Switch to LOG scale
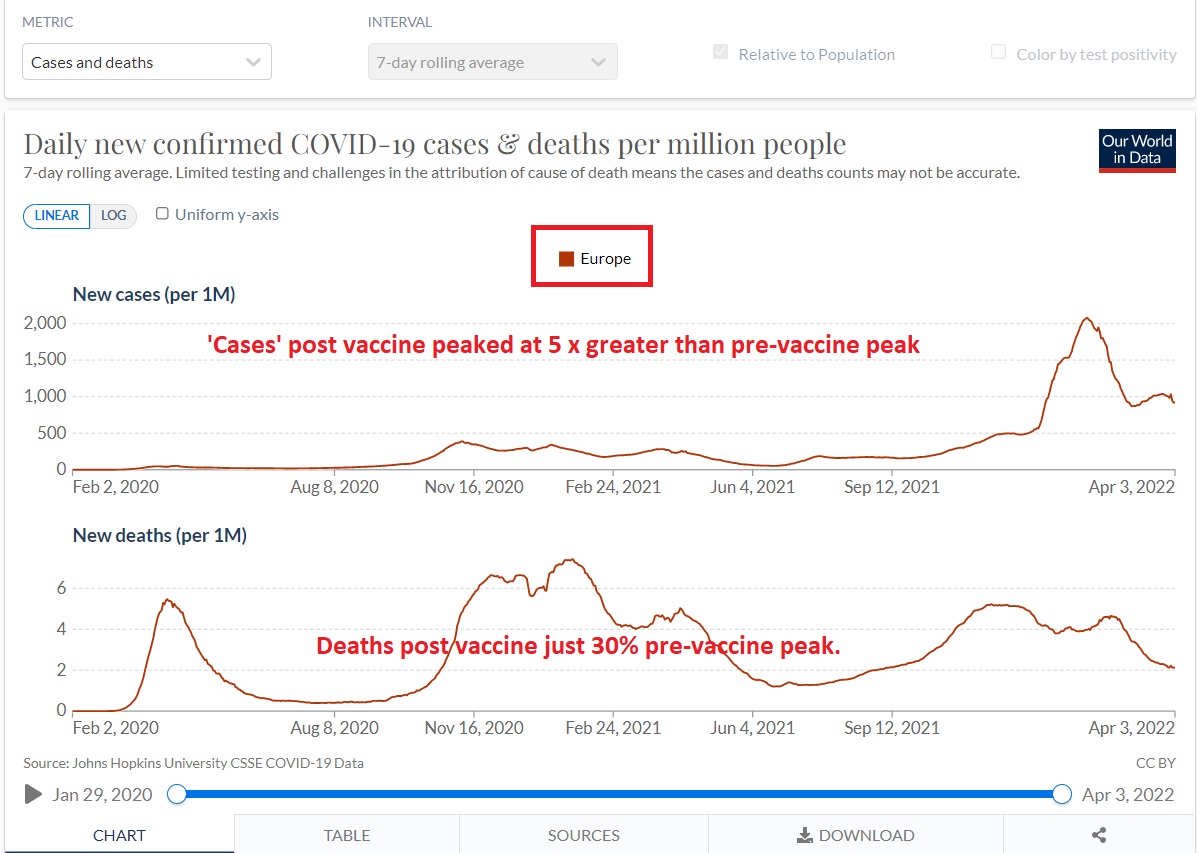The height and width of the screenshot is (853, 1197). [x=114, y=215]
